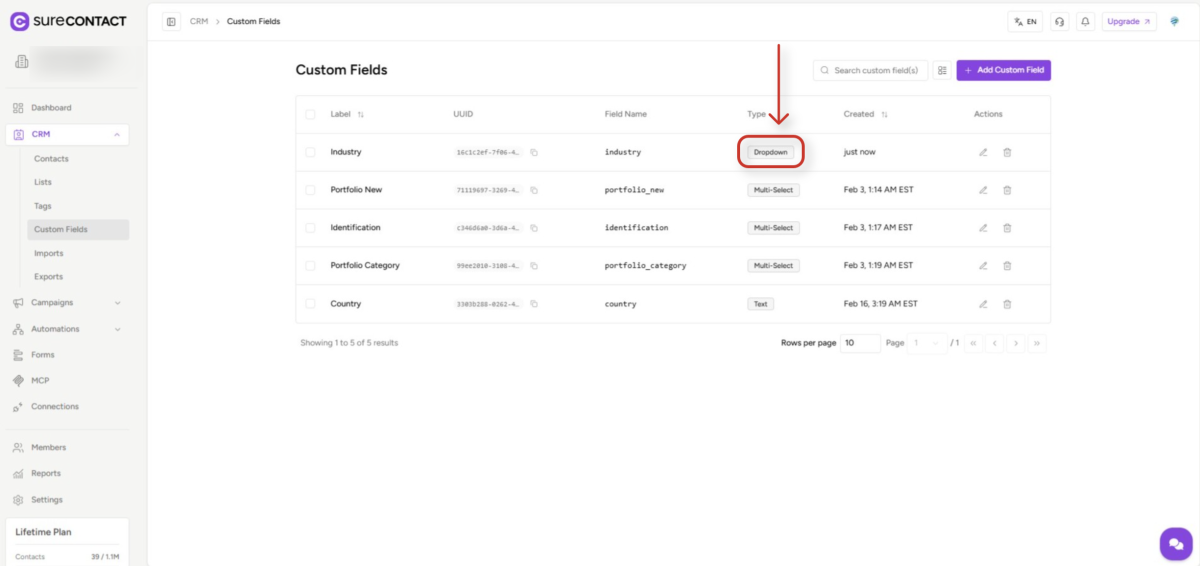Click the Rows per page field
The height and width of the screenshot is (566, 1200).
[x=860, y=343]
